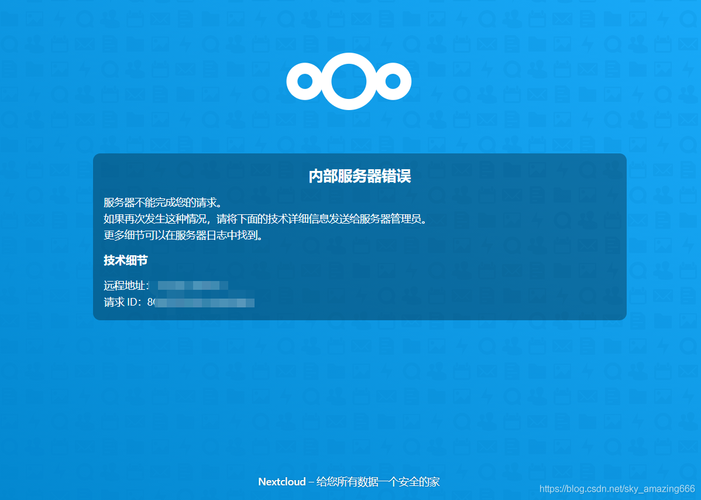Viewport: 701px width, 500px height.
Task: Click the sentence starting 如果再次发生这种情况
Action: point(266,219)
